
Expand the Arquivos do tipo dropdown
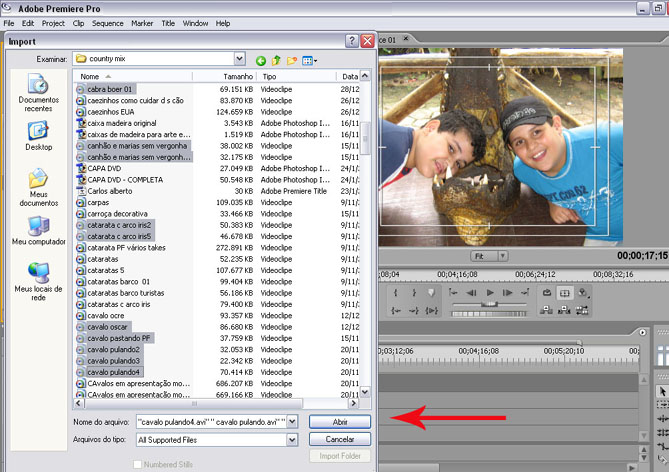[x=292, y=439]
